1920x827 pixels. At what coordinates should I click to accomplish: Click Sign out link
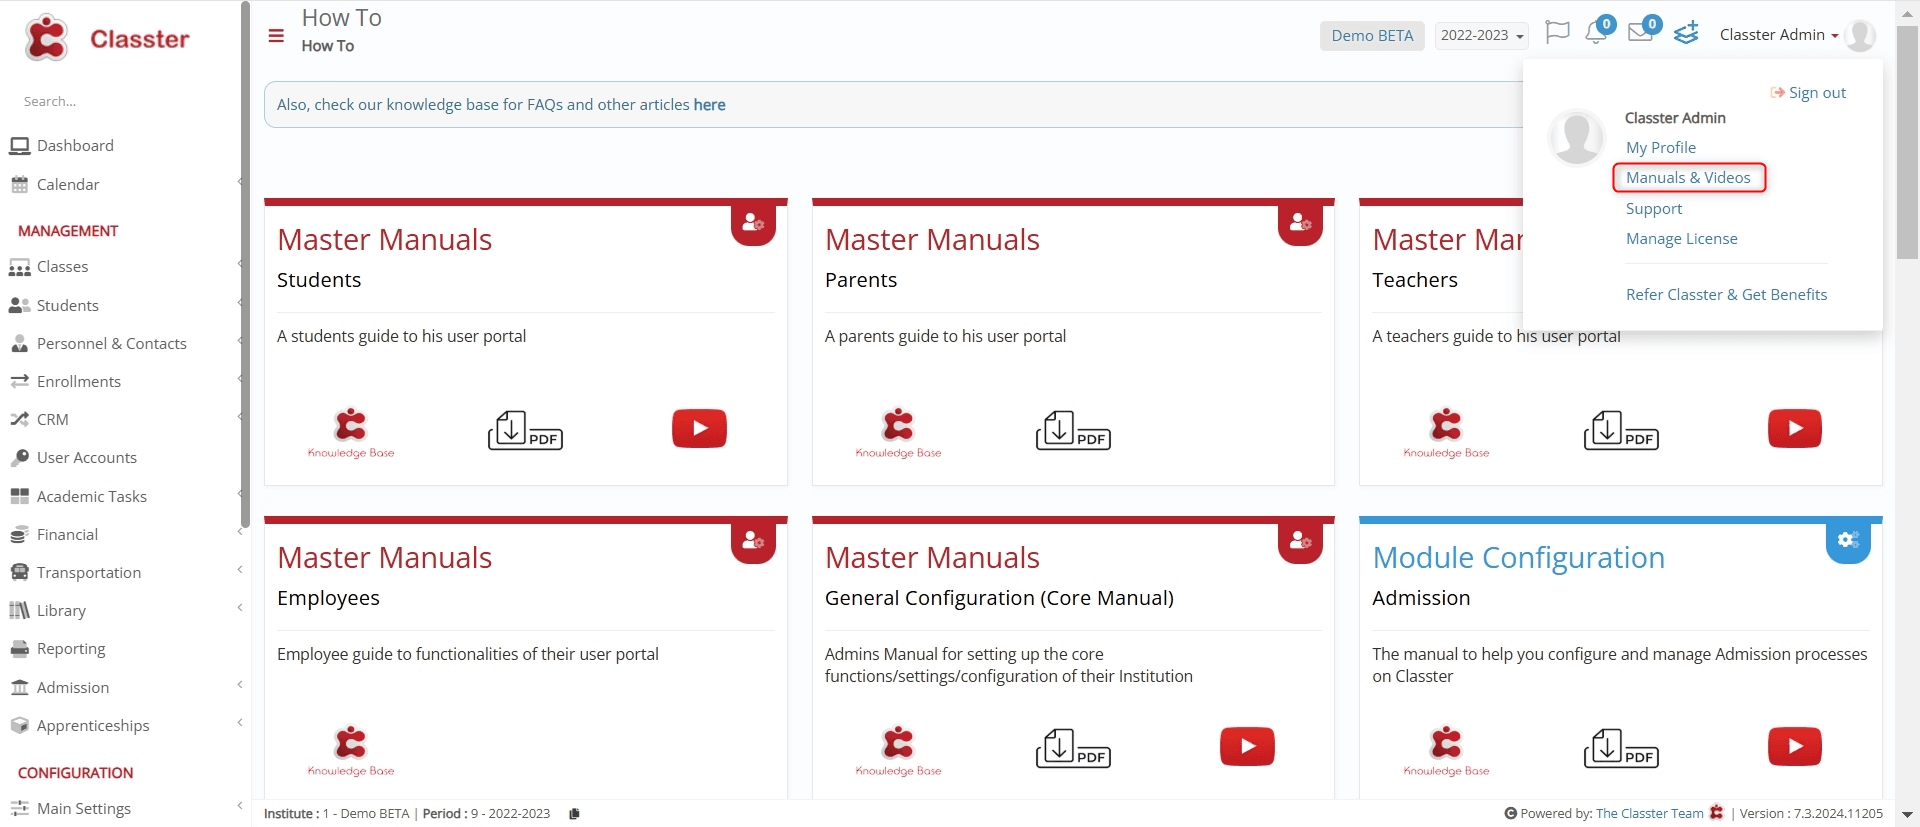click(x=1808, y=92)
